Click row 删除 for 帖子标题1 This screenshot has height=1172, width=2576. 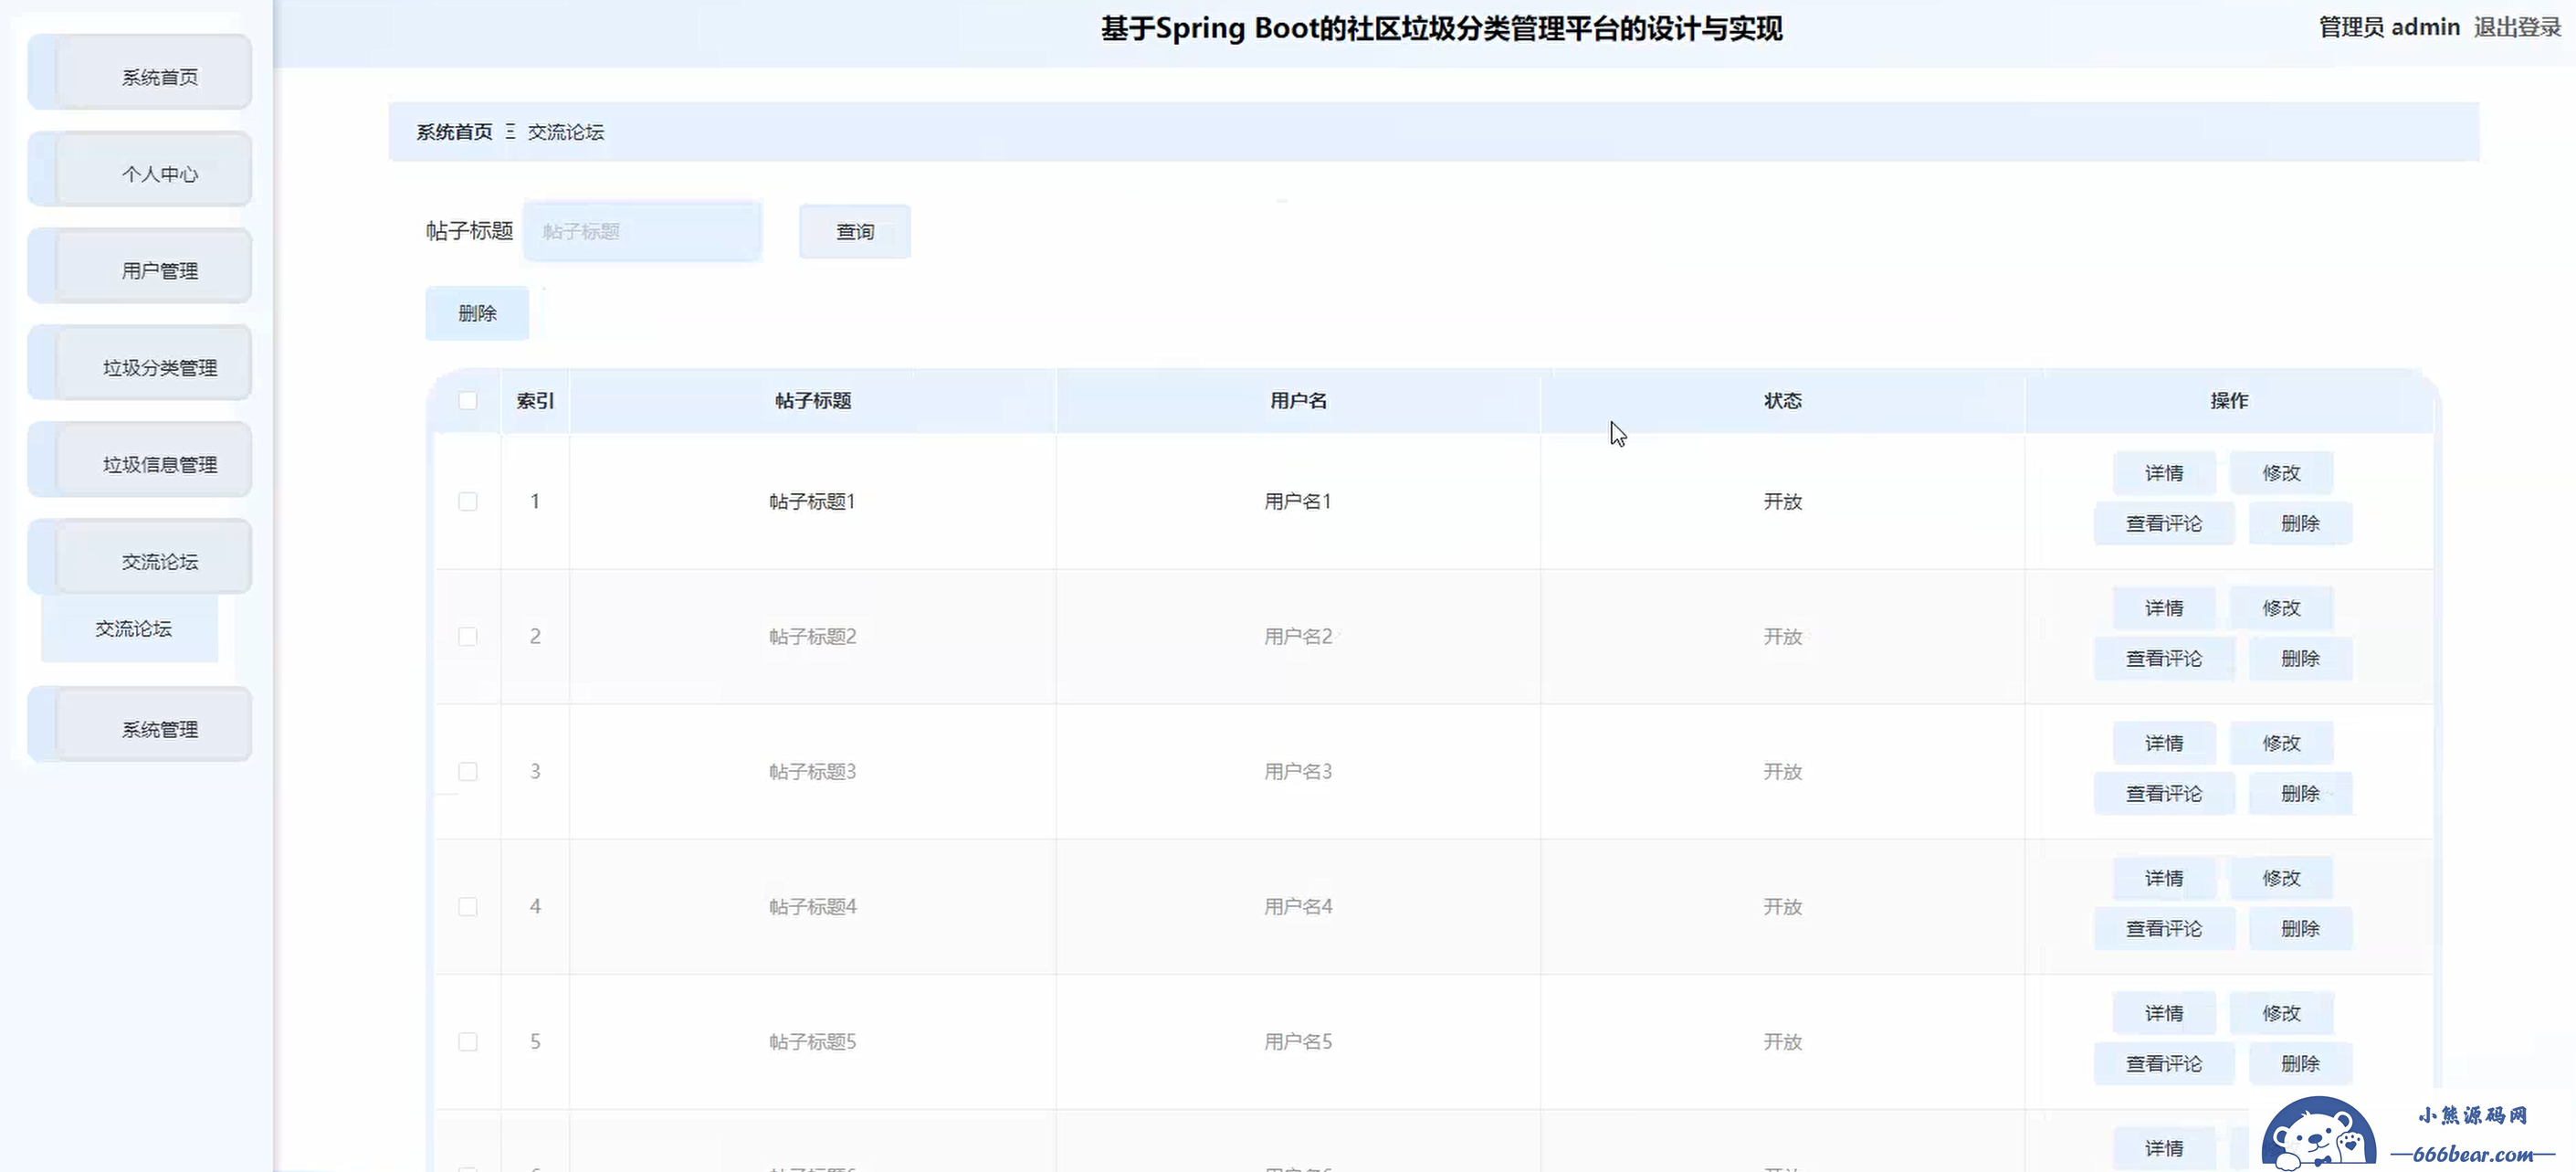click(x=2300, y=524)
